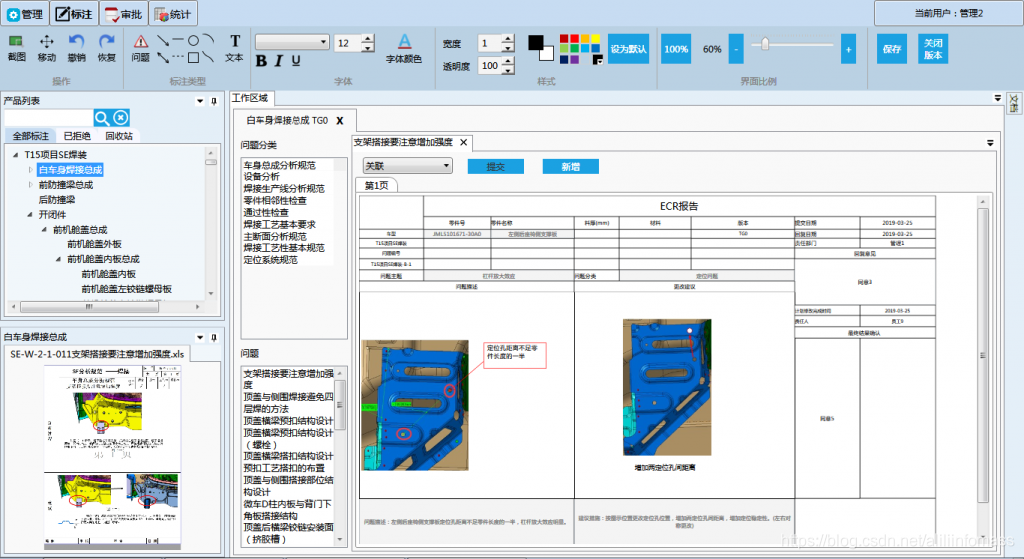Select the lower curve annotation tool

[x=208, y=57]
